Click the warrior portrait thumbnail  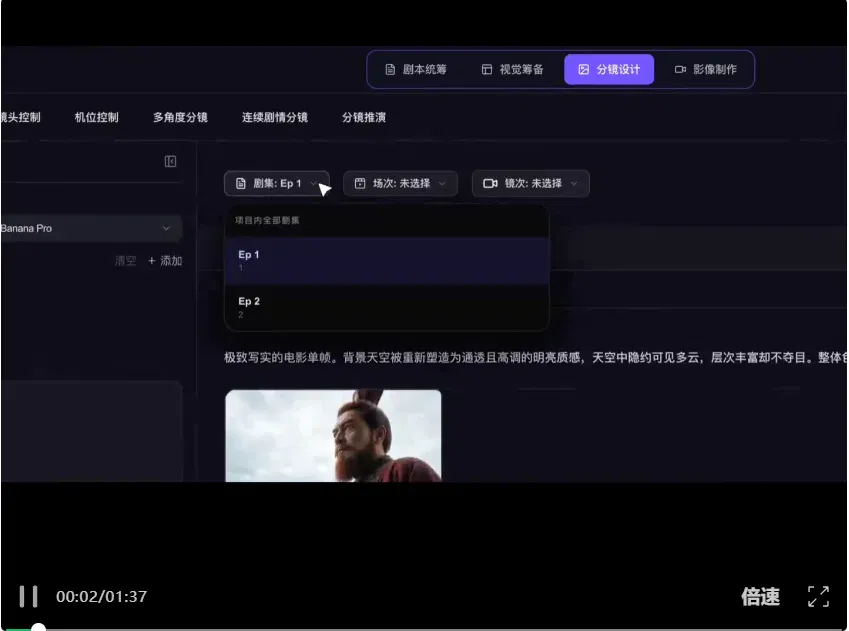(x=333, y=435)
